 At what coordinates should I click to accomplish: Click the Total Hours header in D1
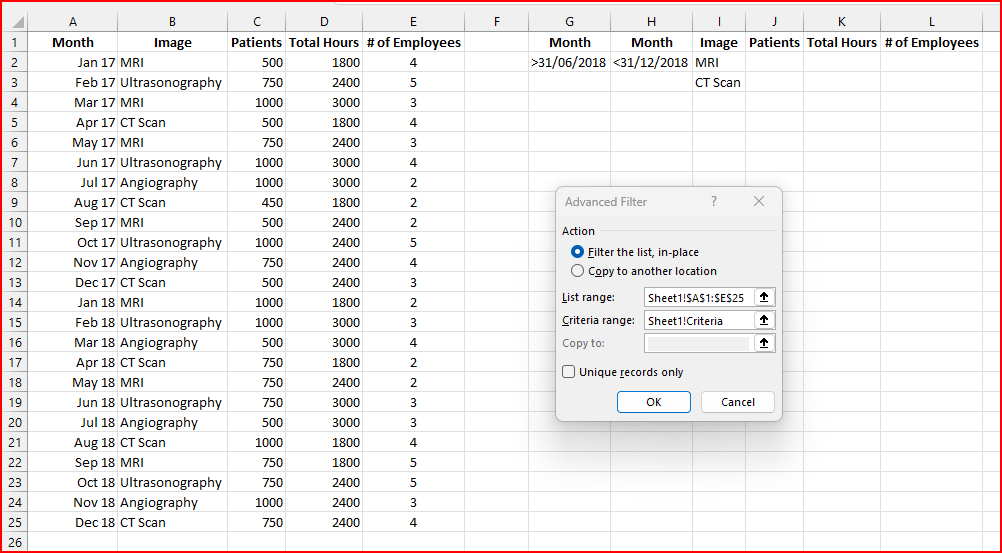pos(324,43)
